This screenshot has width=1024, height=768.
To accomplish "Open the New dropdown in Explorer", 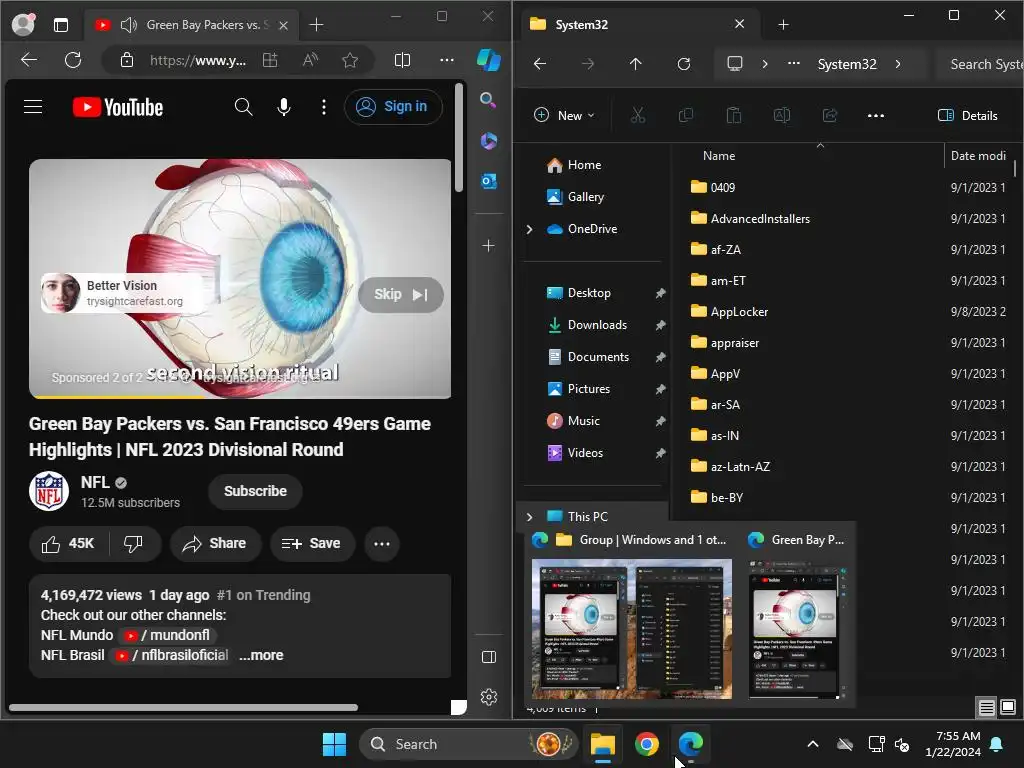I will [564, 116].
